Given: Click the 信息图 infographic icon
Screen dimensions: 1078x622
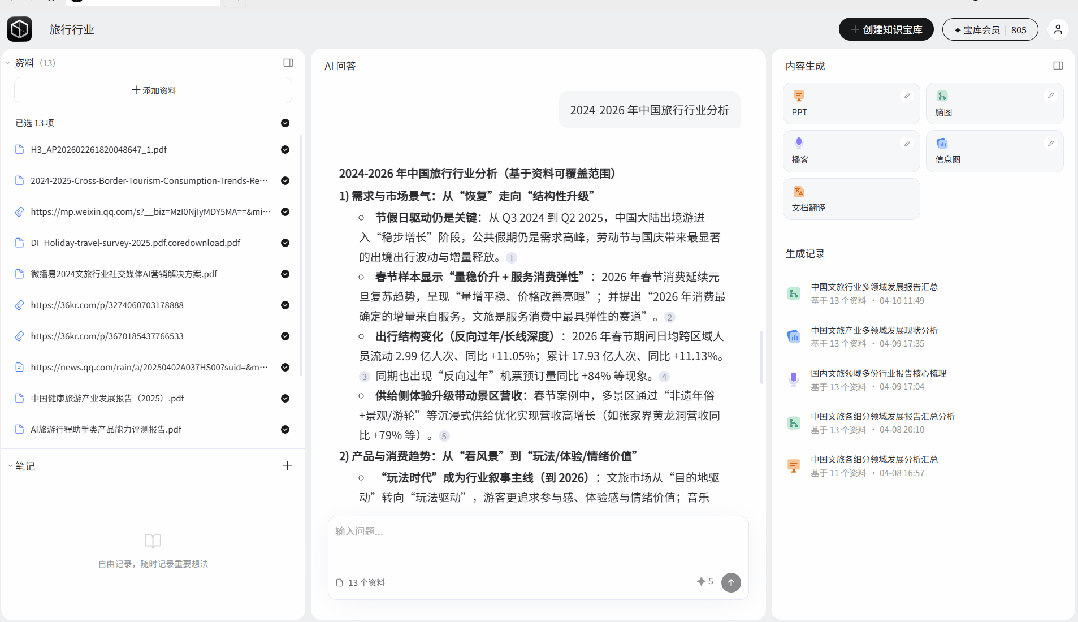Looking at the screenshot, I should (942, 143).
